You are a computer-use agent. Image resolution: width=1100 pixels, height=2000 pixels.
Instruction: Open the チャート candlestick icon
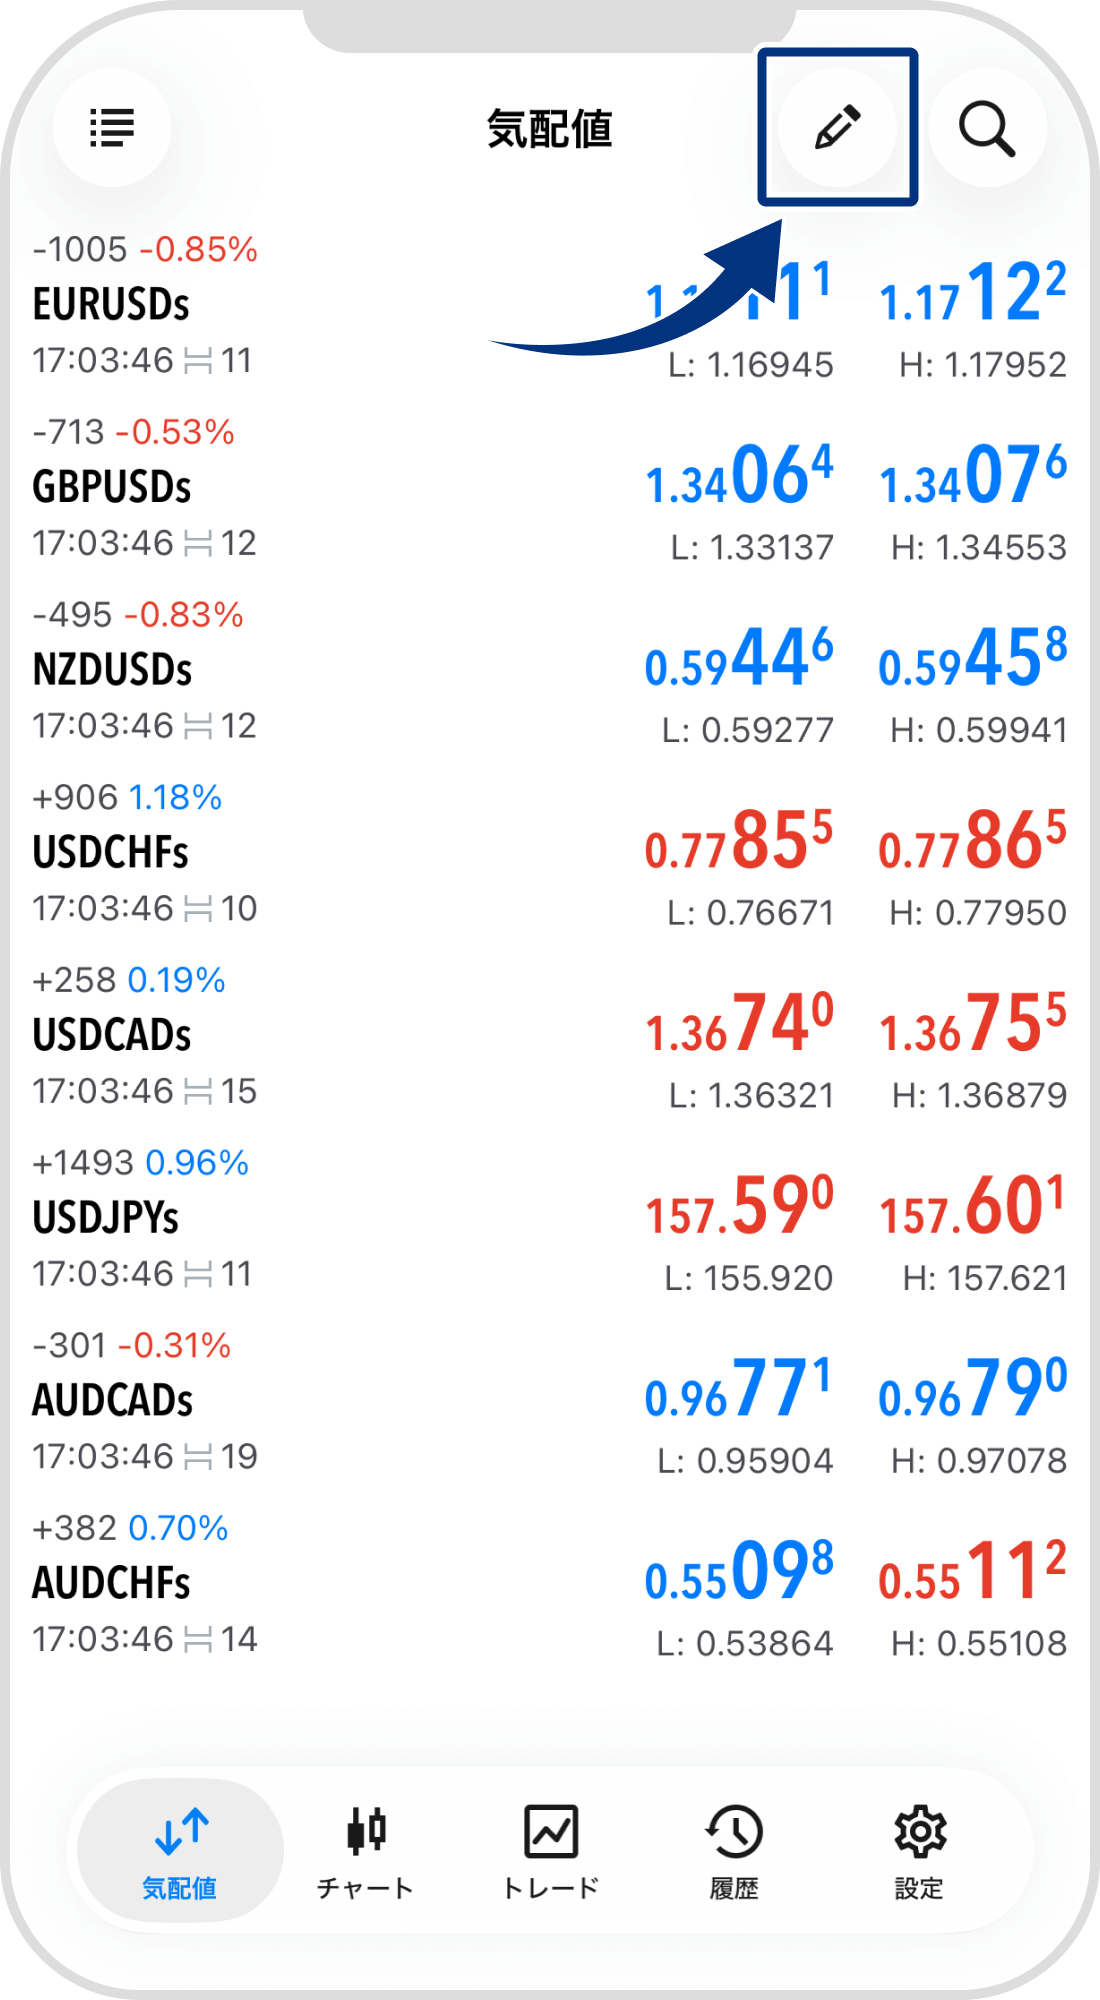point(366,1830)
